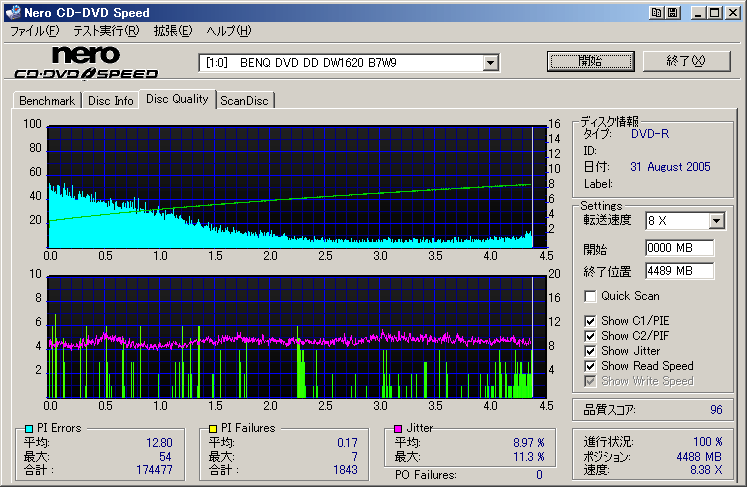
Task: Click PI Errors total value 174477
Action: coord(154,470)
